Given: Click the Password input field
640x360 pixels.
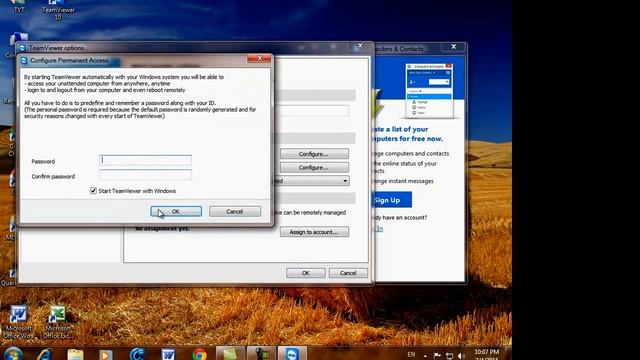Looking at the screenshot, I should 145,160.
